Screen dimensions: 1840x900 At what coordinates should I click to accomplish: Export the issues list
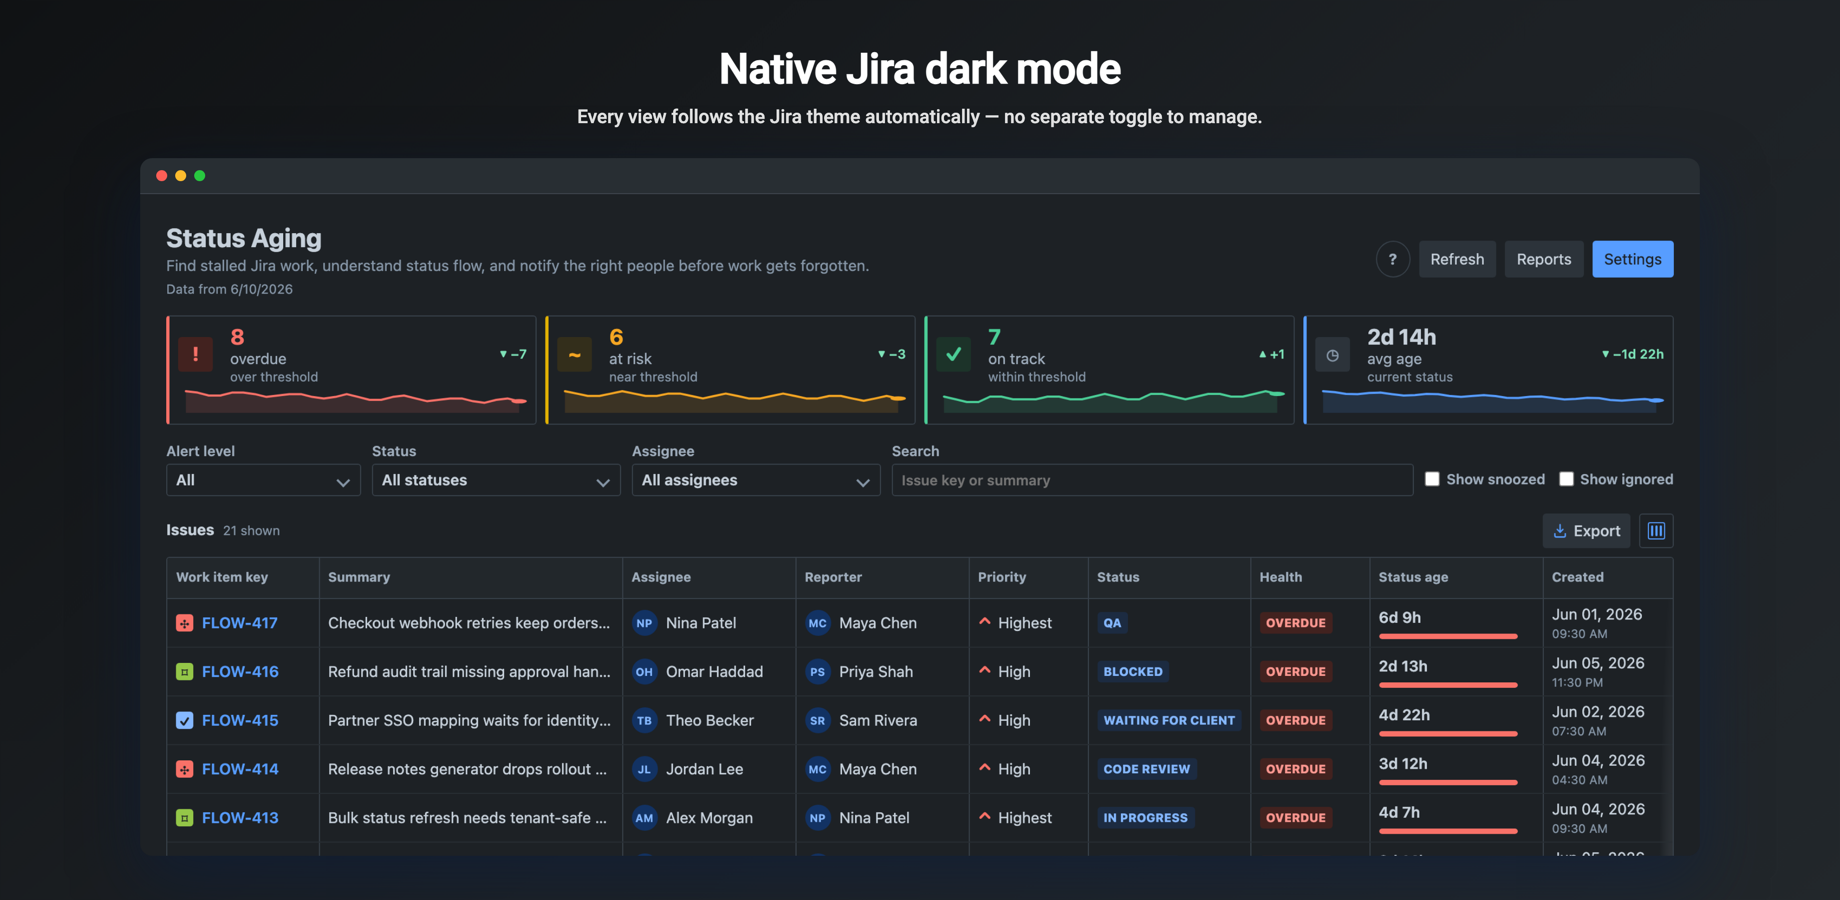[1586, 531]
